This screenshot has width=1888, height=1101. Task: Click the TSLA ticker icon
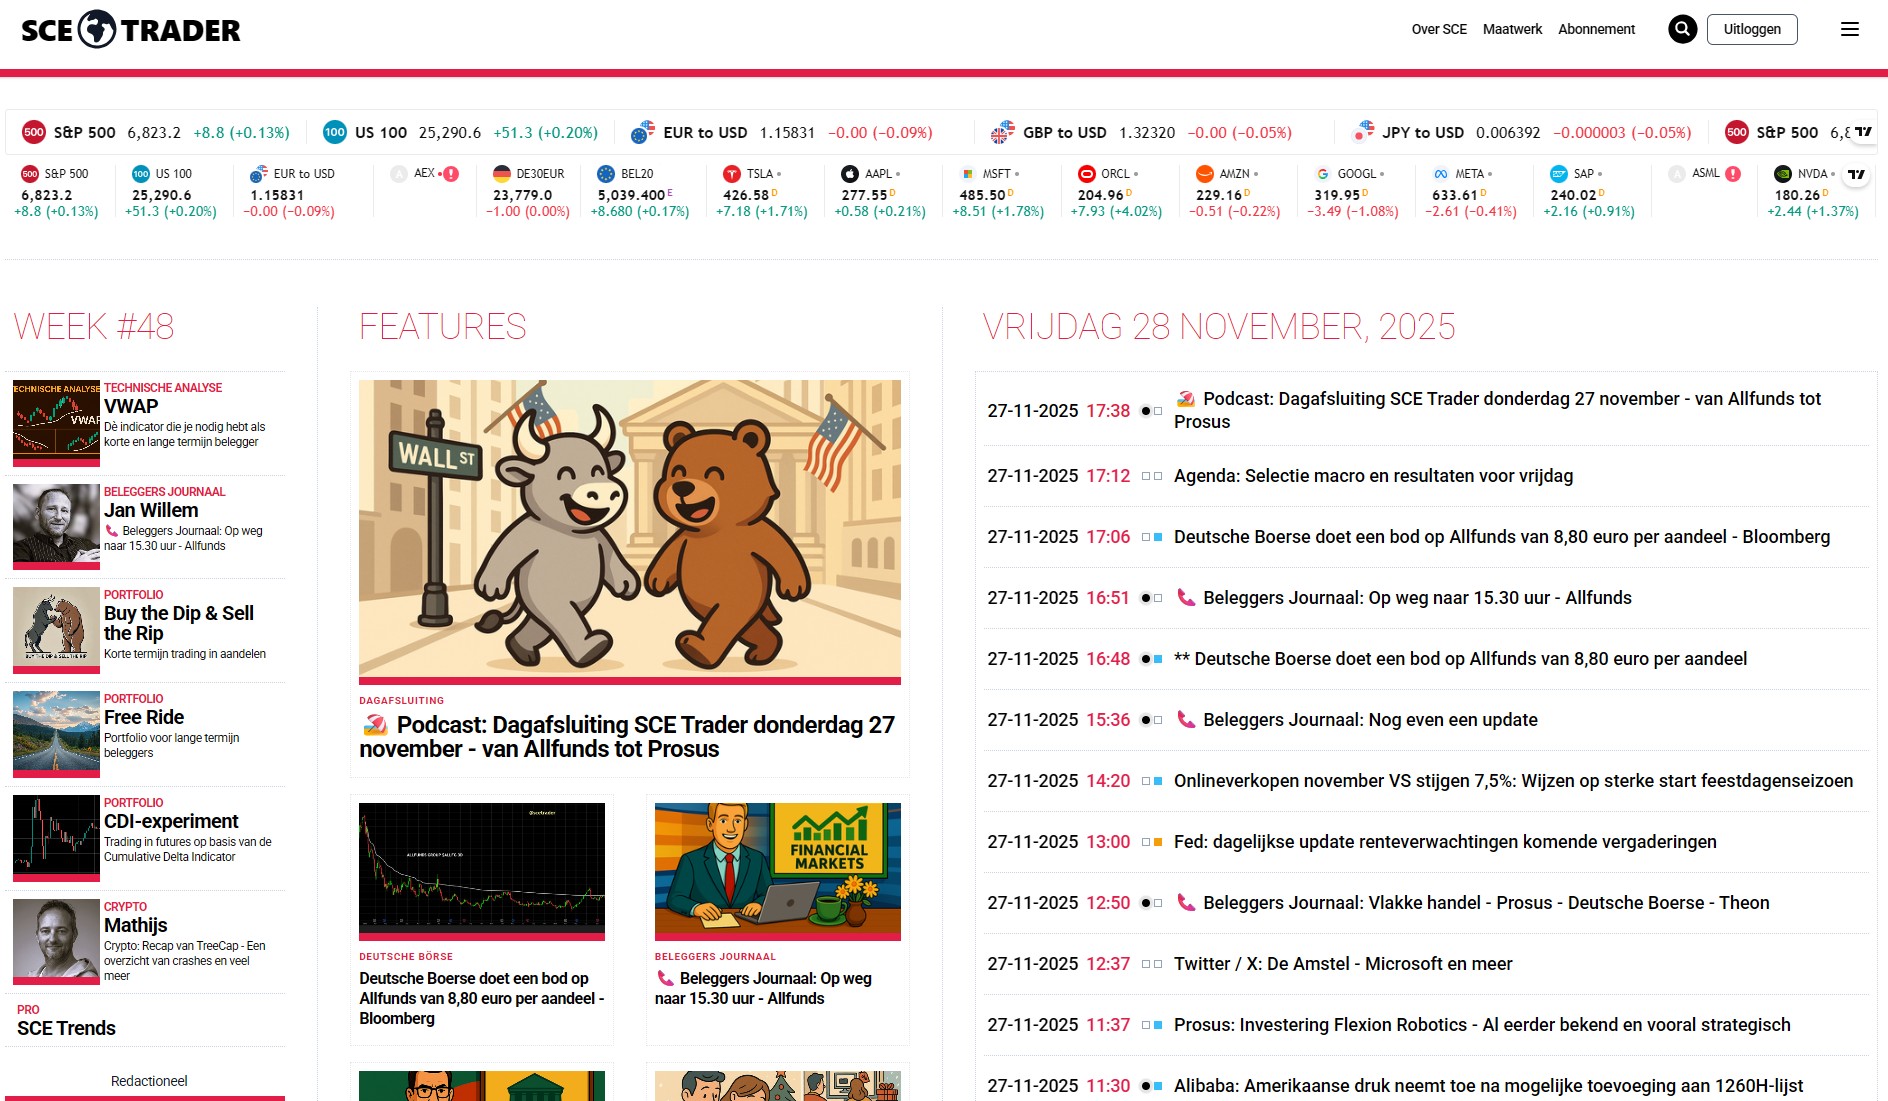pyautogui.click(x=731, y=174)
